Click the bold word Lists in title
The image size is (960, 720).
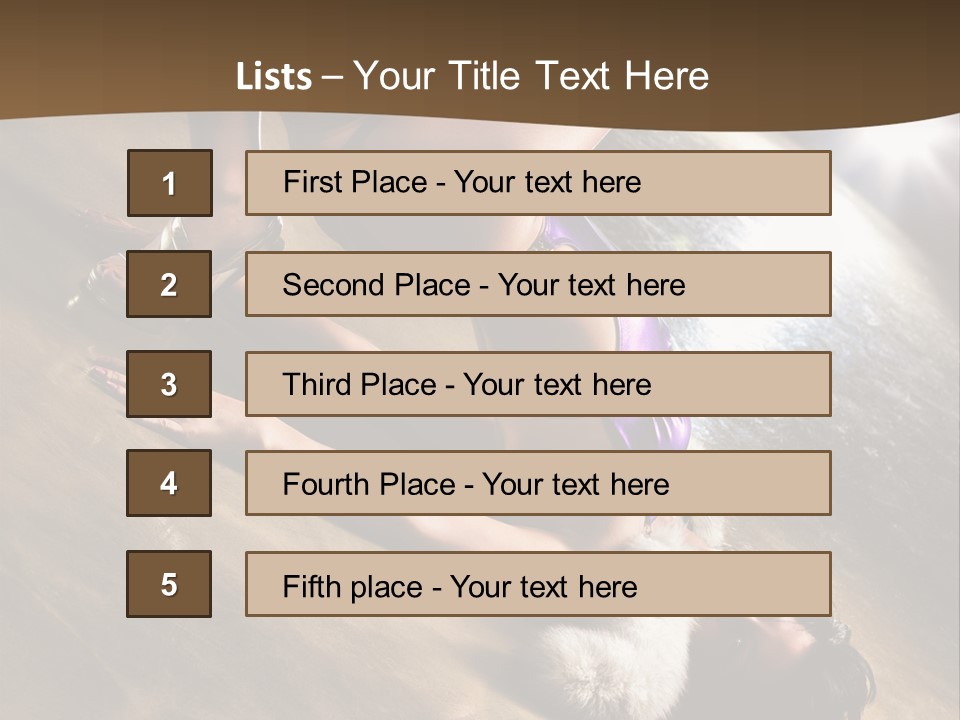point(273,77)
